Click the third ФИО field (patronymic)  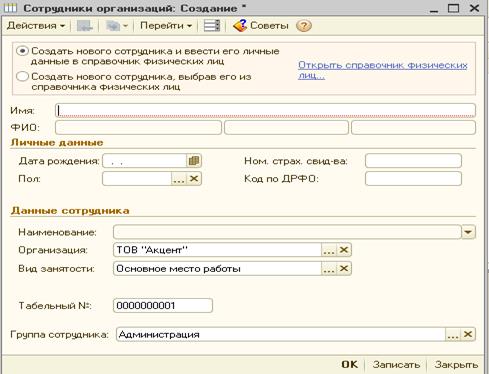pyautogui.click(x=413, y=128)
